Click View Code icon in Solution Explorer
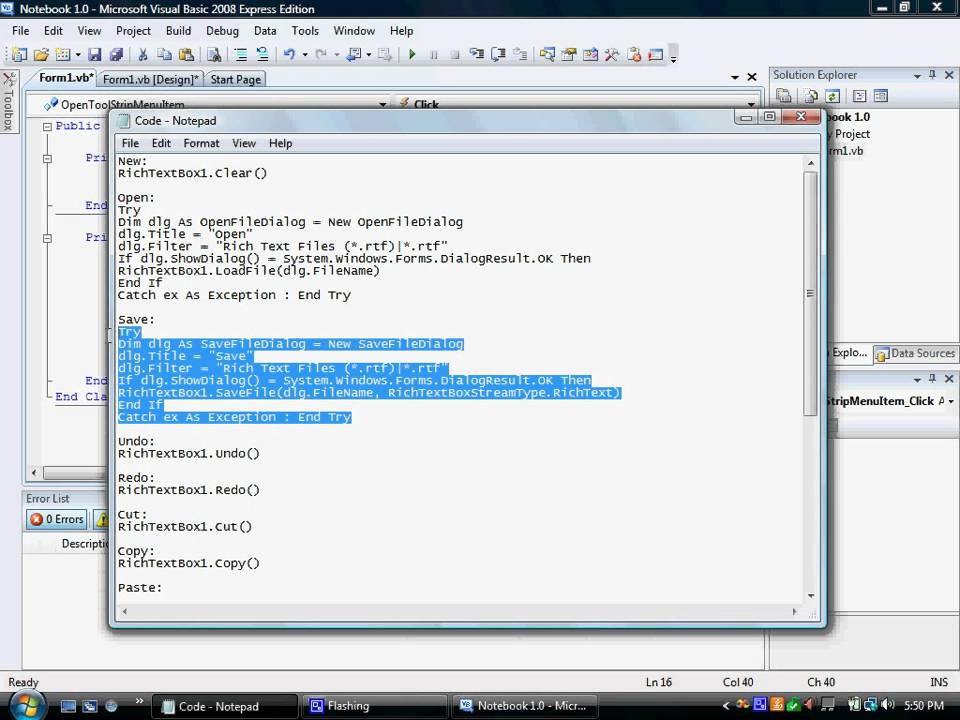The width and height of the screenshot is (960, 720). coord(859,96)
